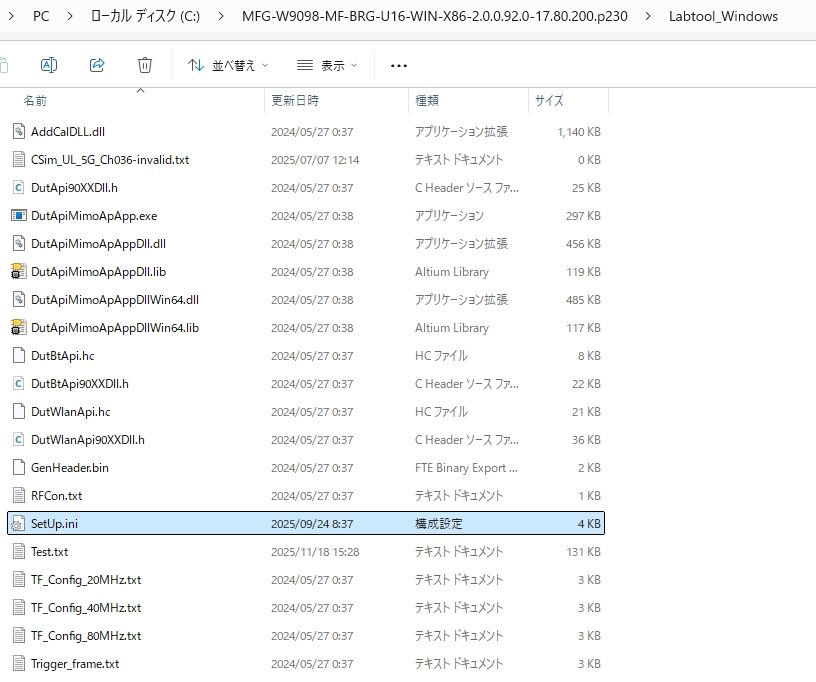Click the Delete trash can icon
This screenshot has height=682, width=816.
point(145,65)
